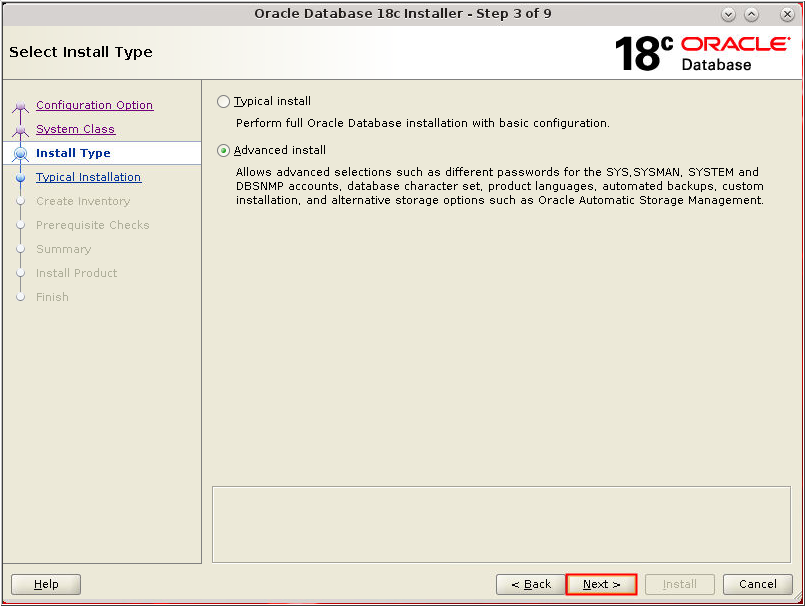Click the Typical Installation step indicator icon
The image size is (805, 606).
click(20, 177)
